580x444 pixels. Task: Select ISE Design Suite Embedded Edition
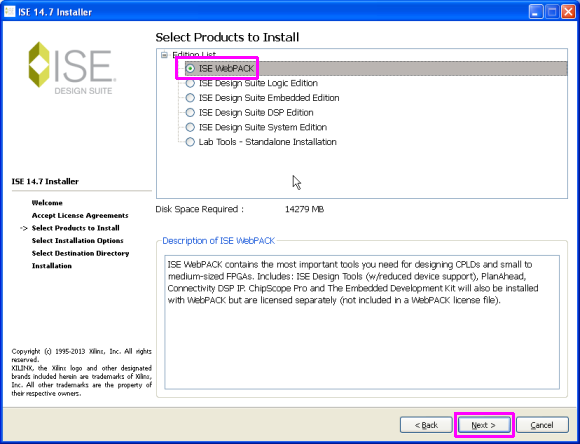tap(190, 98)
